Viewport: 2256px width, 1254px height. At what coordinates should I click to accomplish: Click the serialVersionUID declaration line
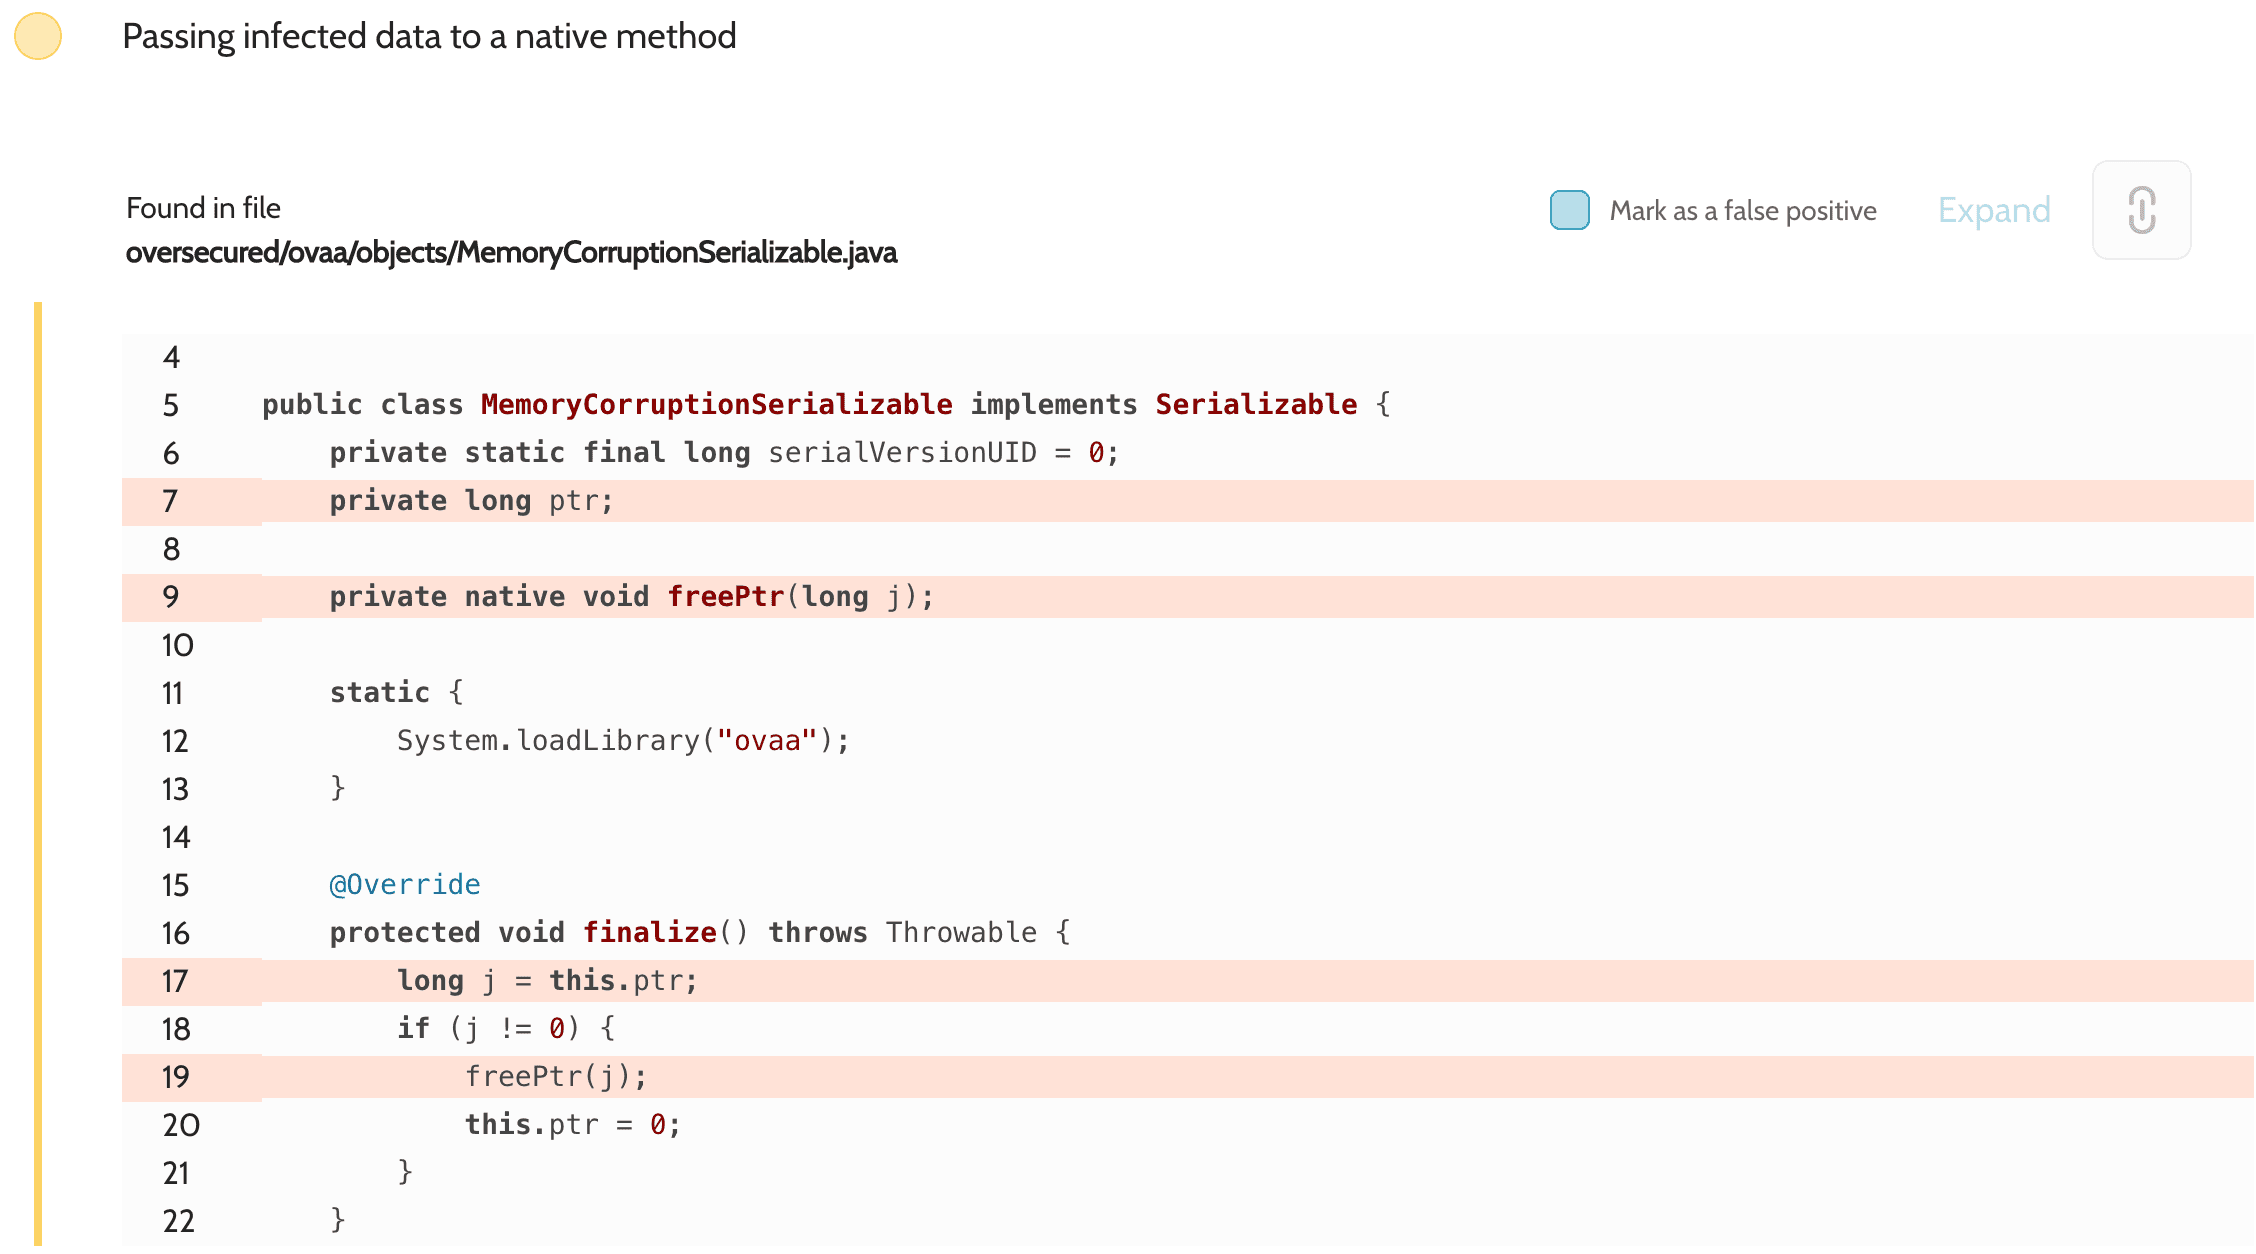(724, 452)
